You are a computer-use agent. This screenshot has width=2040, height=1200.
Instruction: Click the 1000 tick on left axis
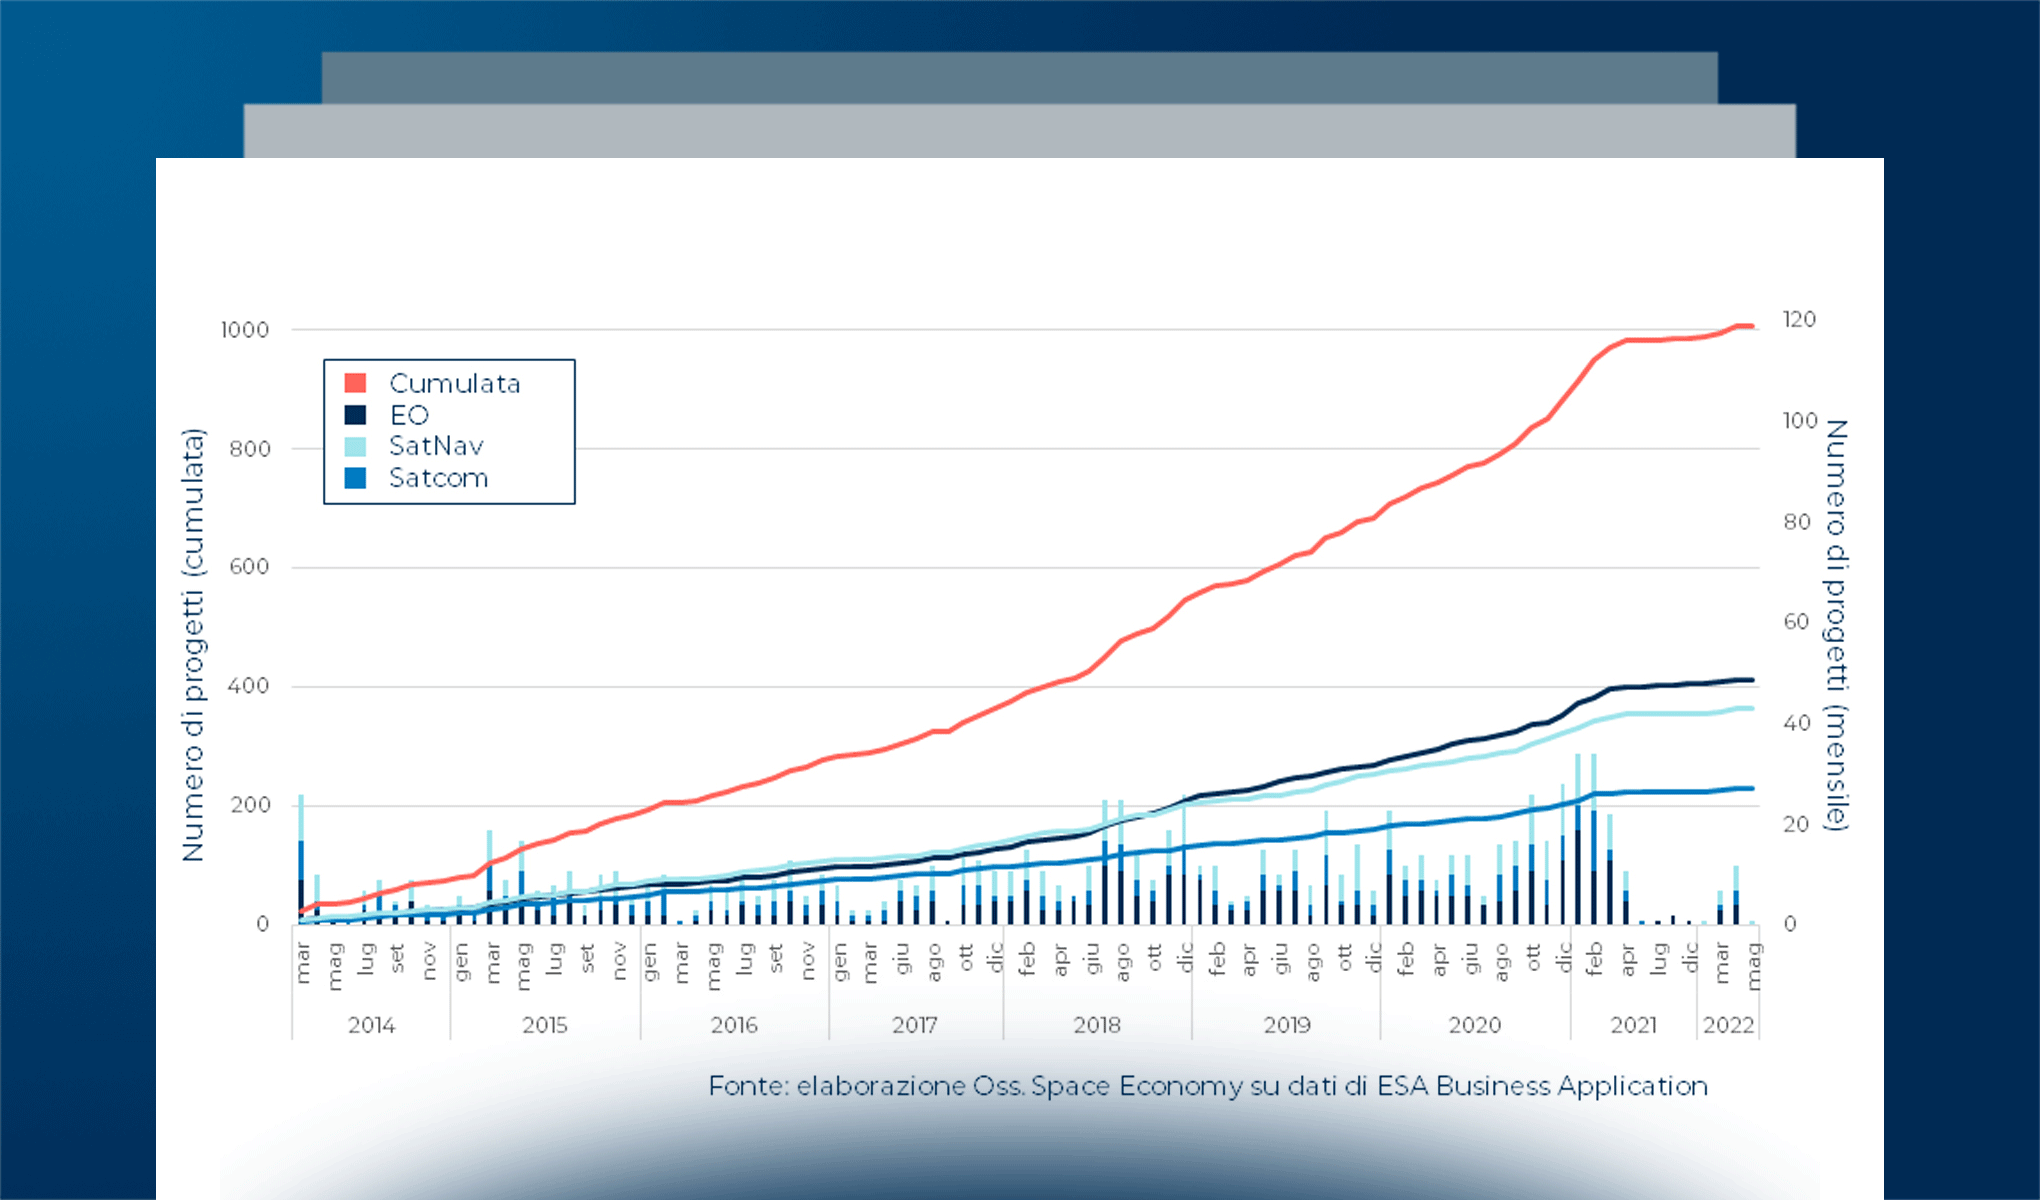(245, 330)
